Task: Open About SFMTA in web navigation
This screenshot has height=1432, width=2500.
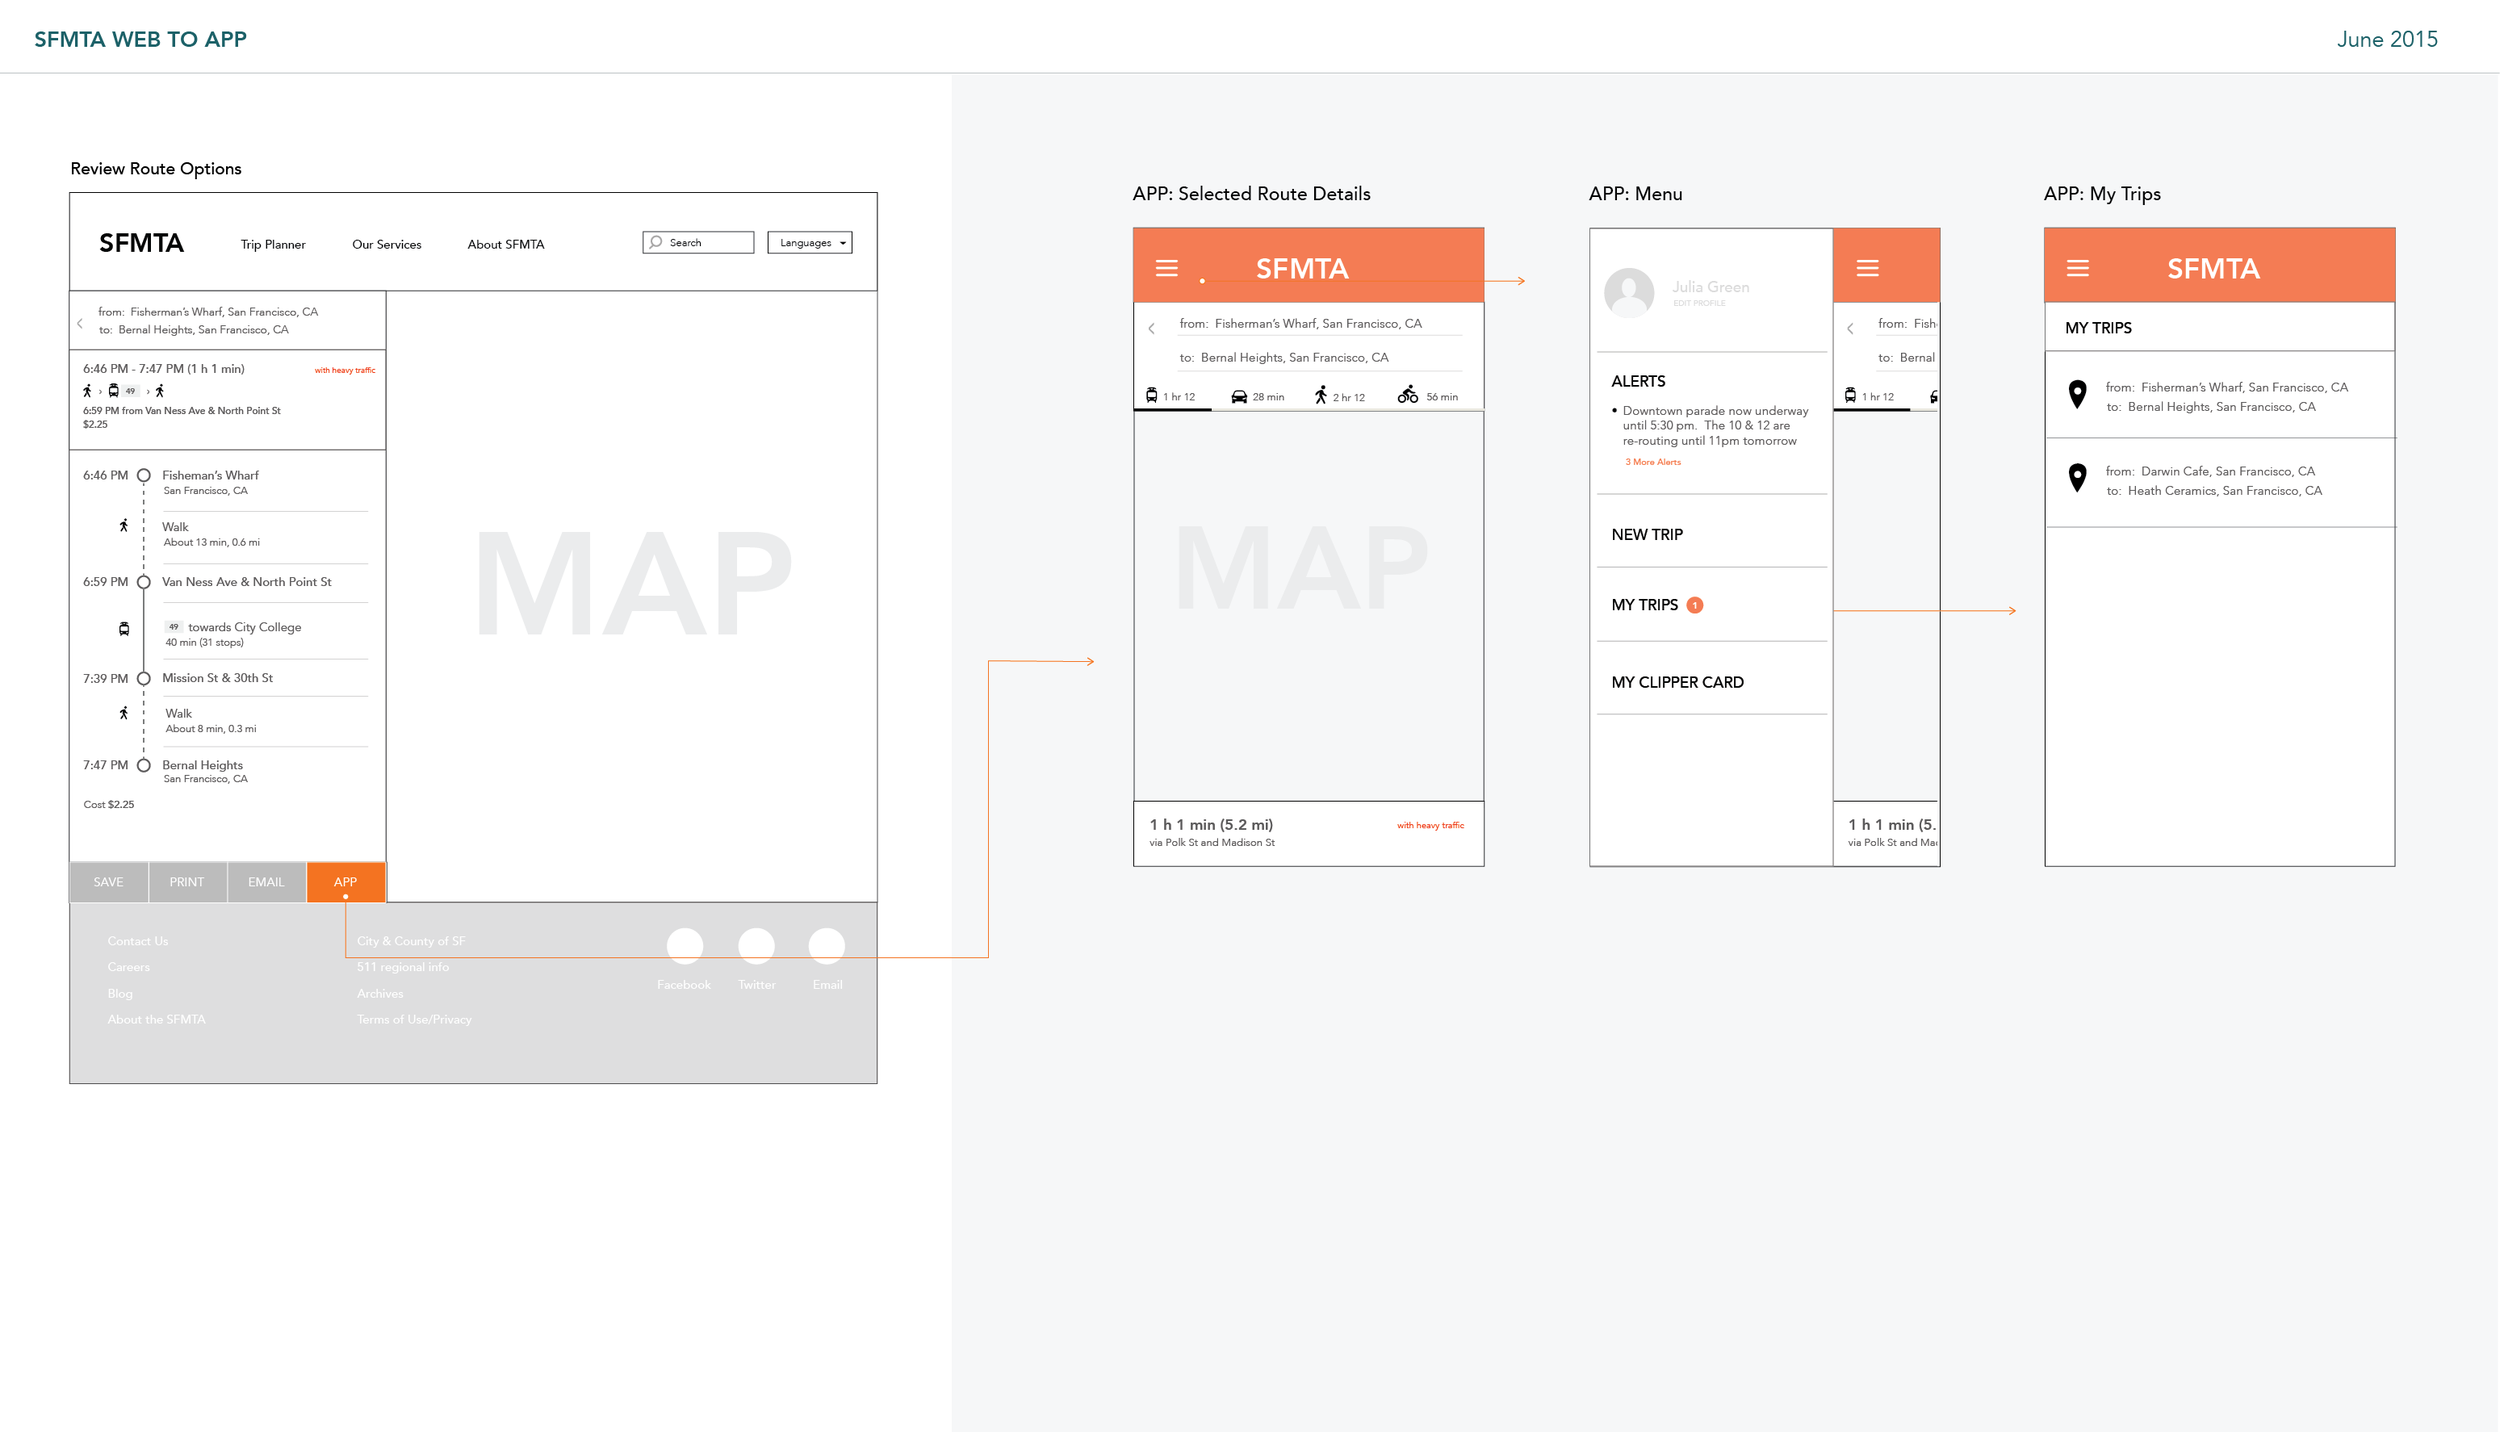Action: (x=506, y=244)
